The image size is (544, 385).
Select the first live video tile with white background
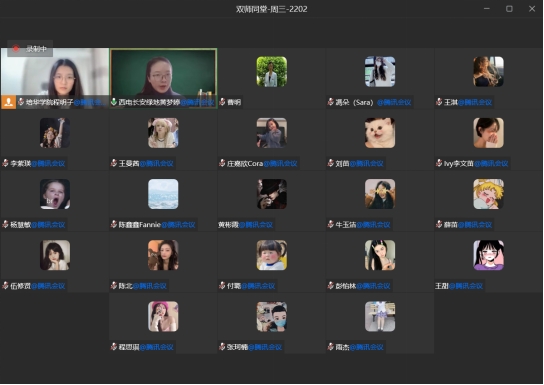(55, 78)
